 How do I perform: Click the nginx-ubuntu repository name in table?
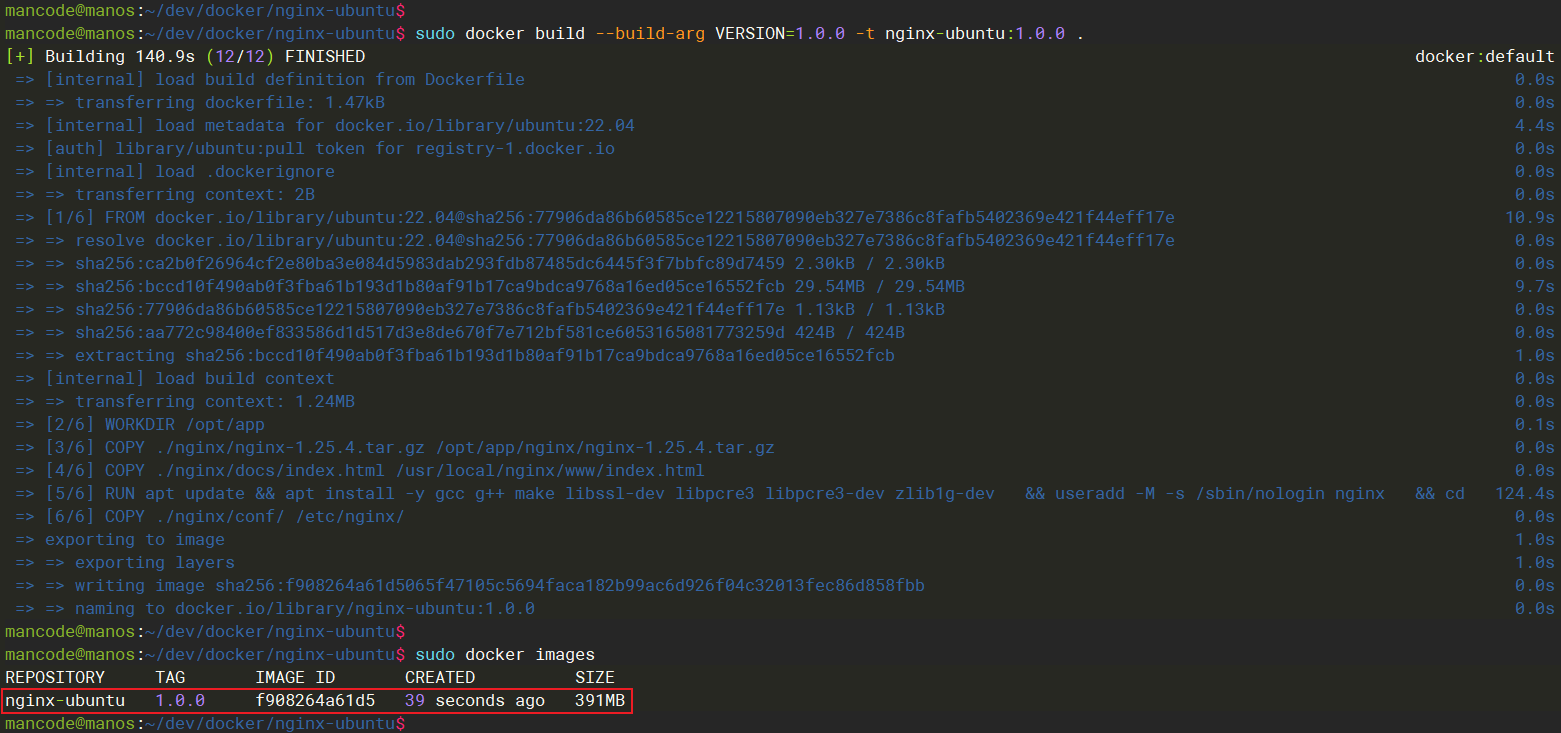pyautogui.click(x=65, y=700)
